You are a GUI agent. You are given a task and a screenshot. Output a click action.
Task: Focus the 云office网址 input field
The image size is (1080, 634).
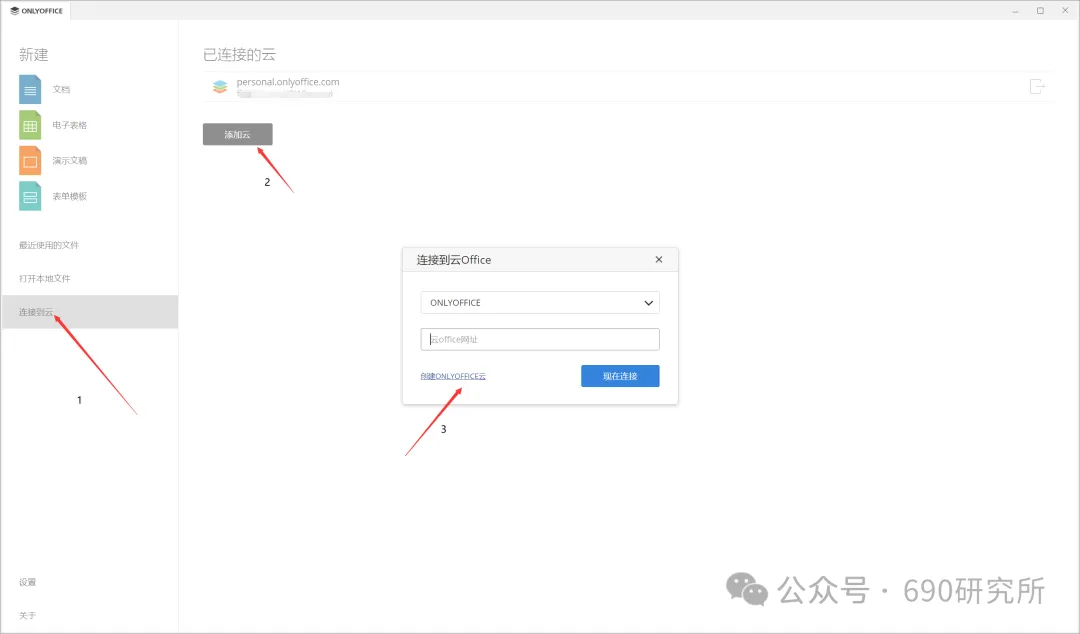click(x=540, y=339)
